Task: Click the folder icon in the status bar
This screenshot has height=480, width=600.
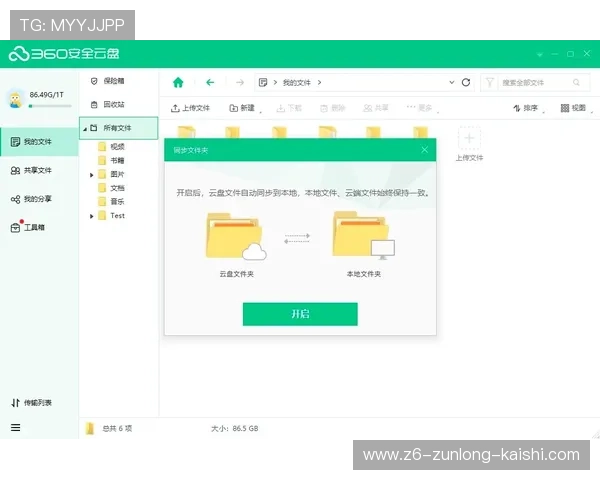Action: tap(90, 428)
